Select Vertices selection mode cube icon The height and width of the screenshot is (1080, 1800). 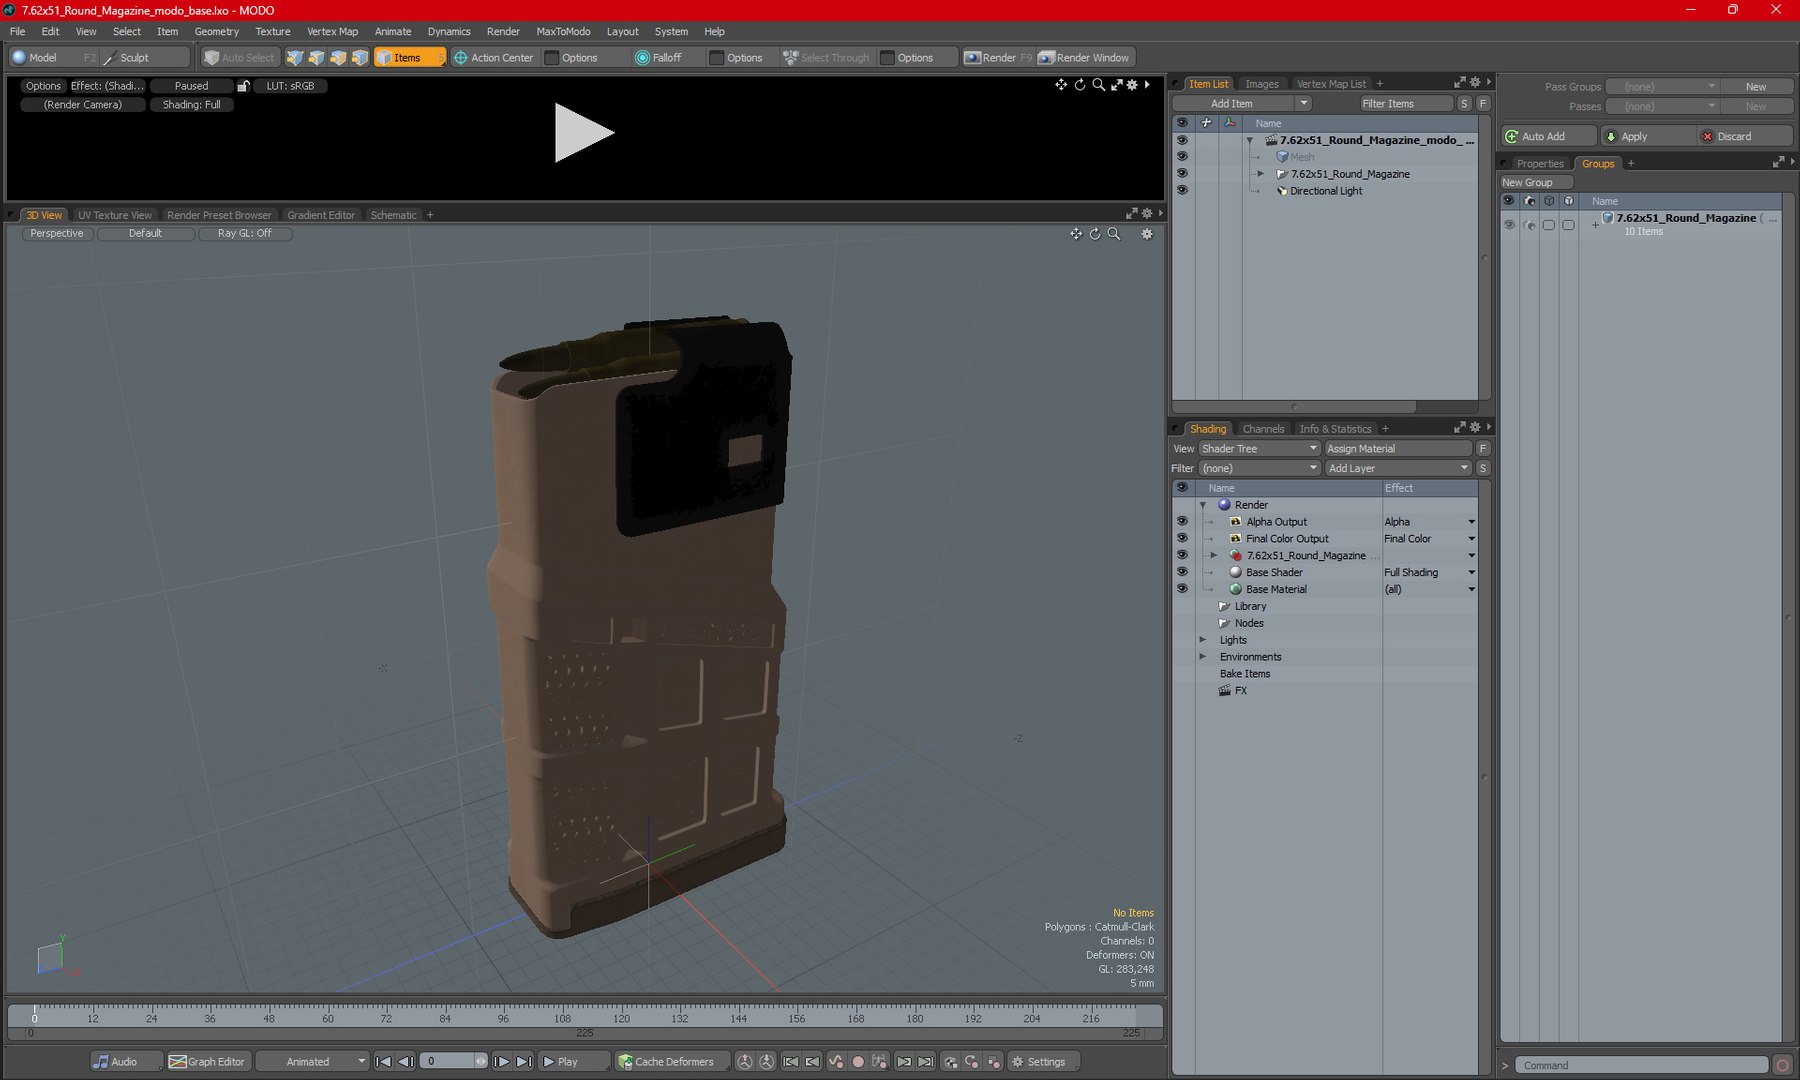tap(295, 58)
